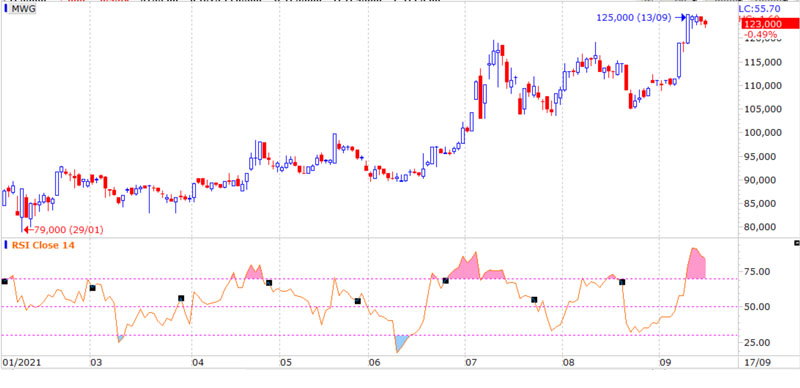Click the small square icon atop the RSI pane
Viewport: 800px width, 388px height.
pyautogui.click(x=797, y=242)
